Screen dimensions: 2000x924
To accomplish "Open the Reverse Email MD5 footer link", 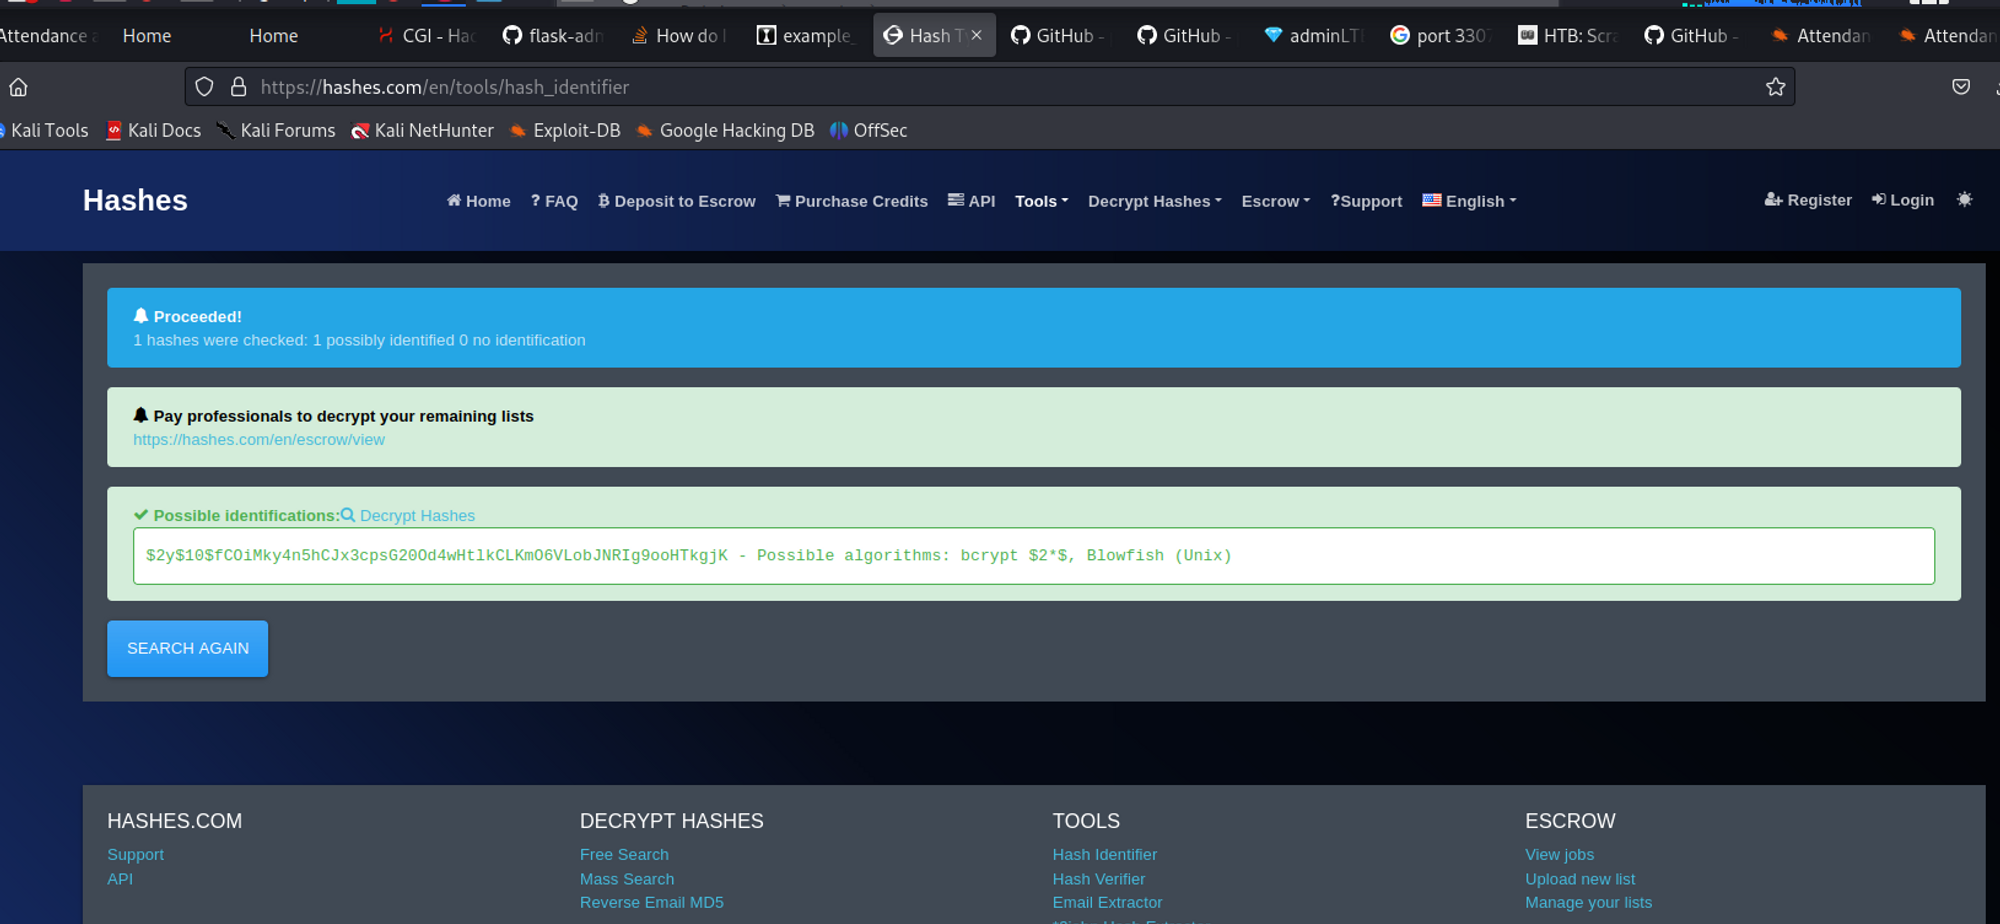I will [652, 902].
